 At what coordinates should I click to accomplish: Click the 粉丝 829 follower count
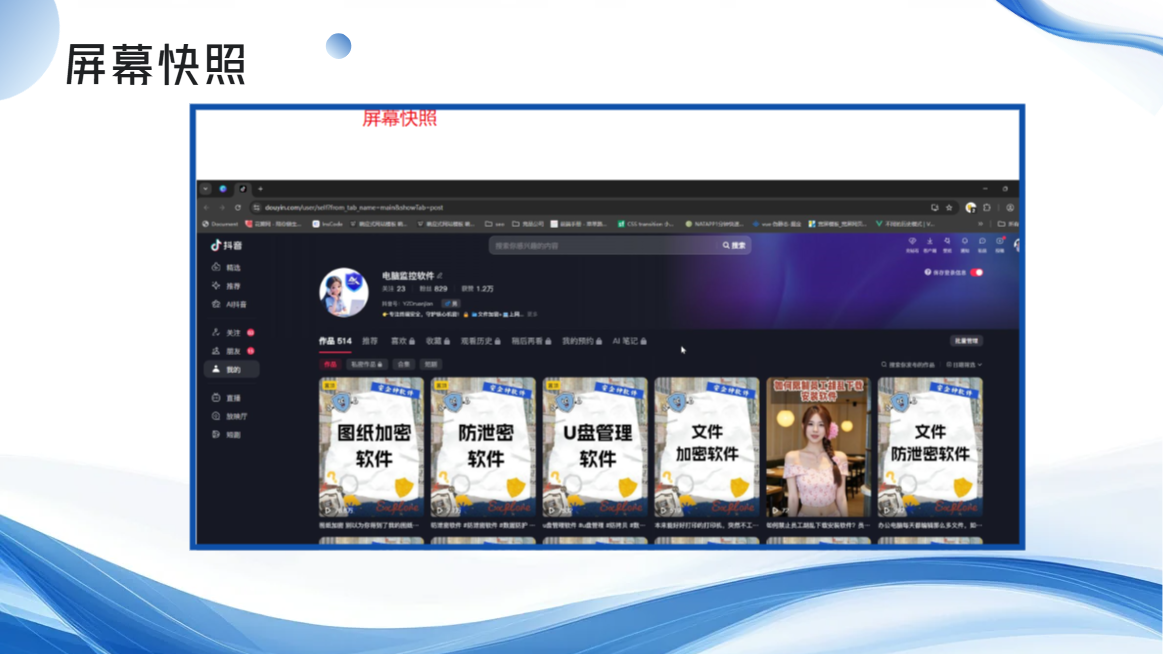tap(433, 288)
